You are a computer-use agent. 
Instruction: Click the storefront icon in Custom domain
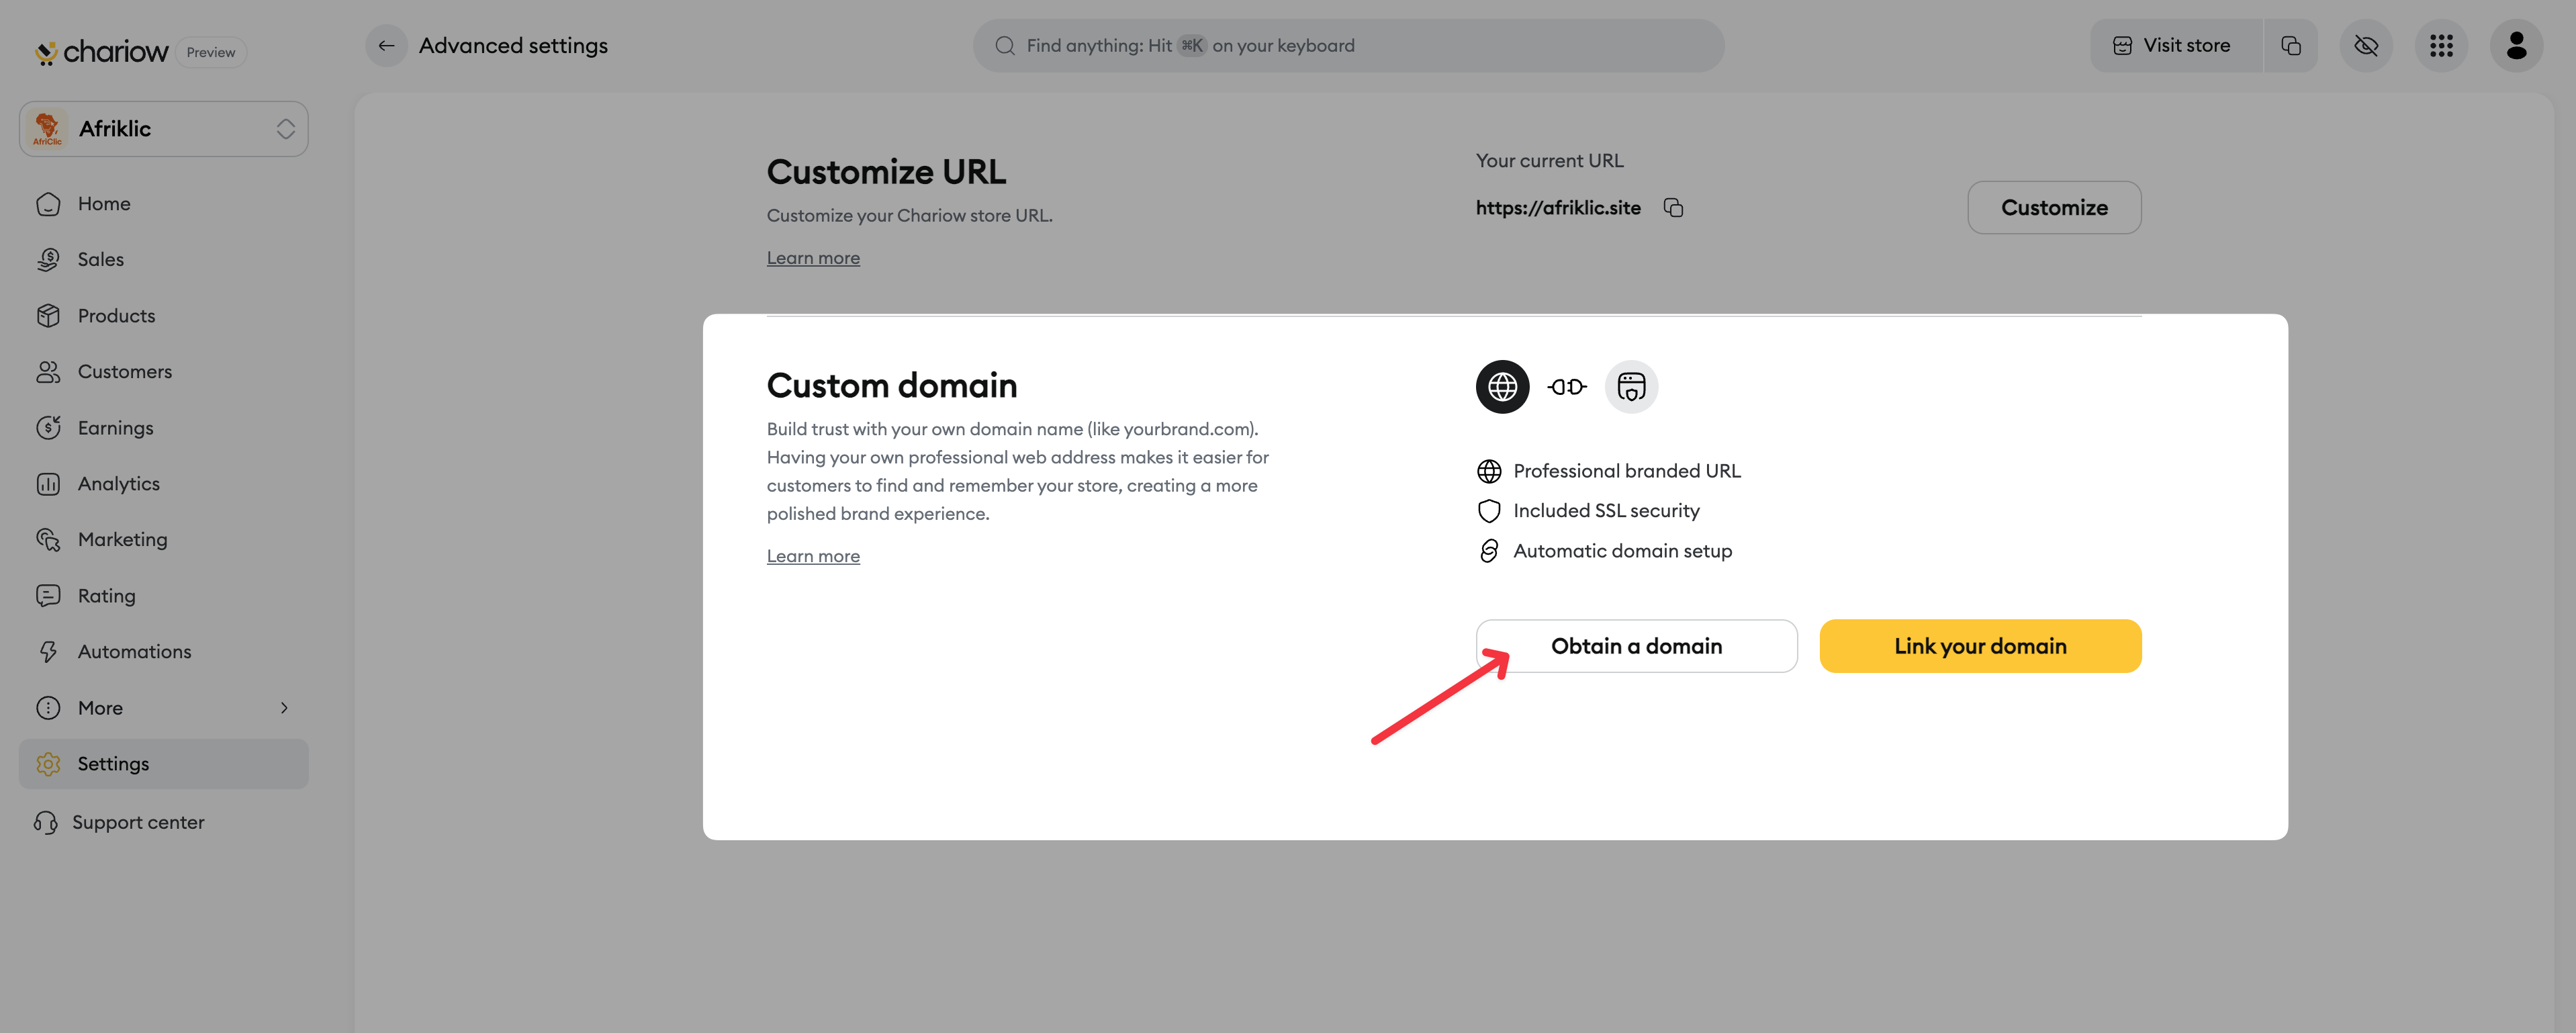coord(1631,387)
